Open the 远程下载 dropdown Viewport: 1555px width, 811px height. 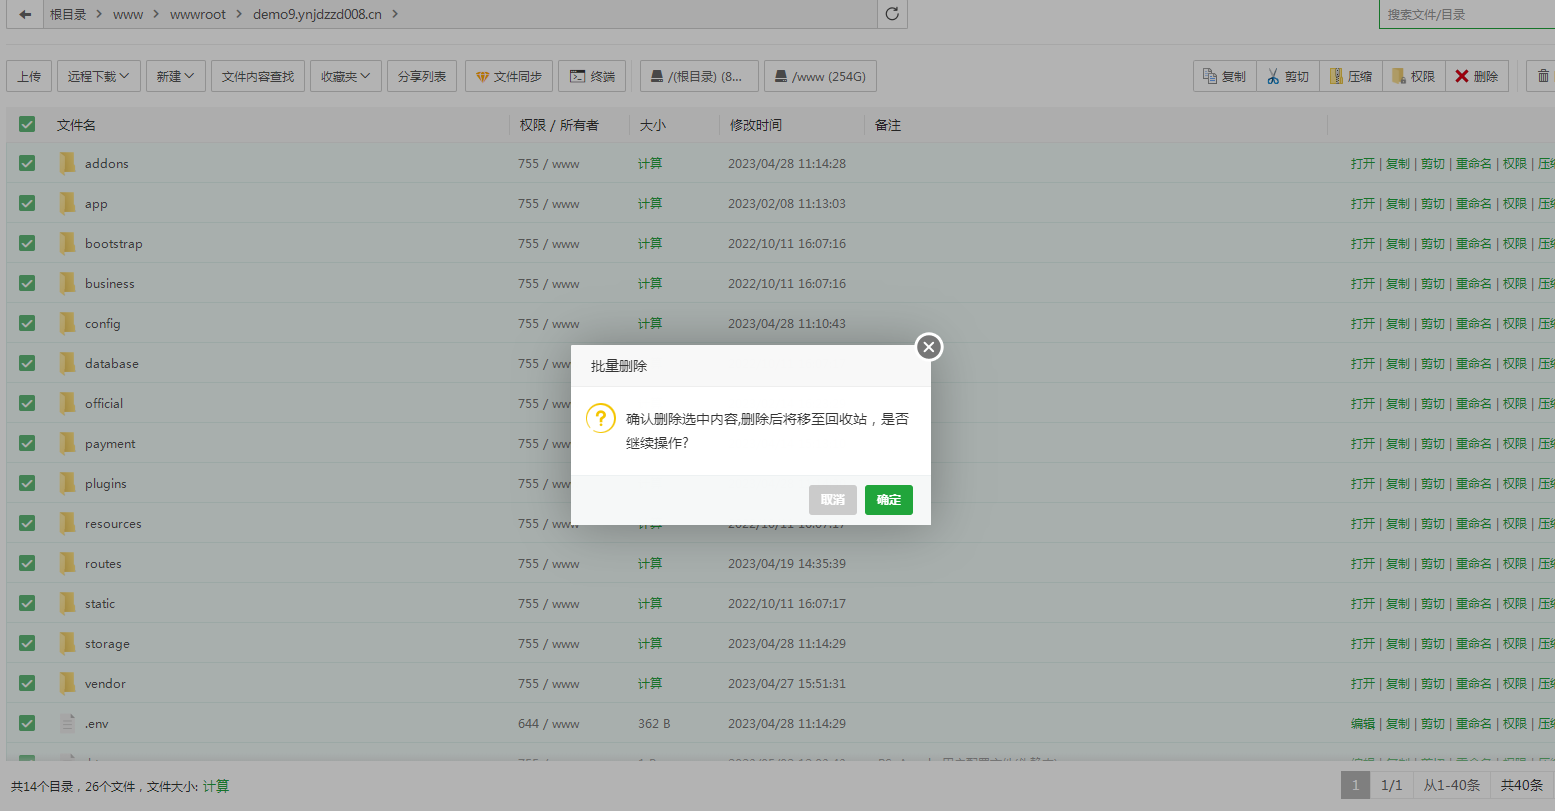click(98, 76)
